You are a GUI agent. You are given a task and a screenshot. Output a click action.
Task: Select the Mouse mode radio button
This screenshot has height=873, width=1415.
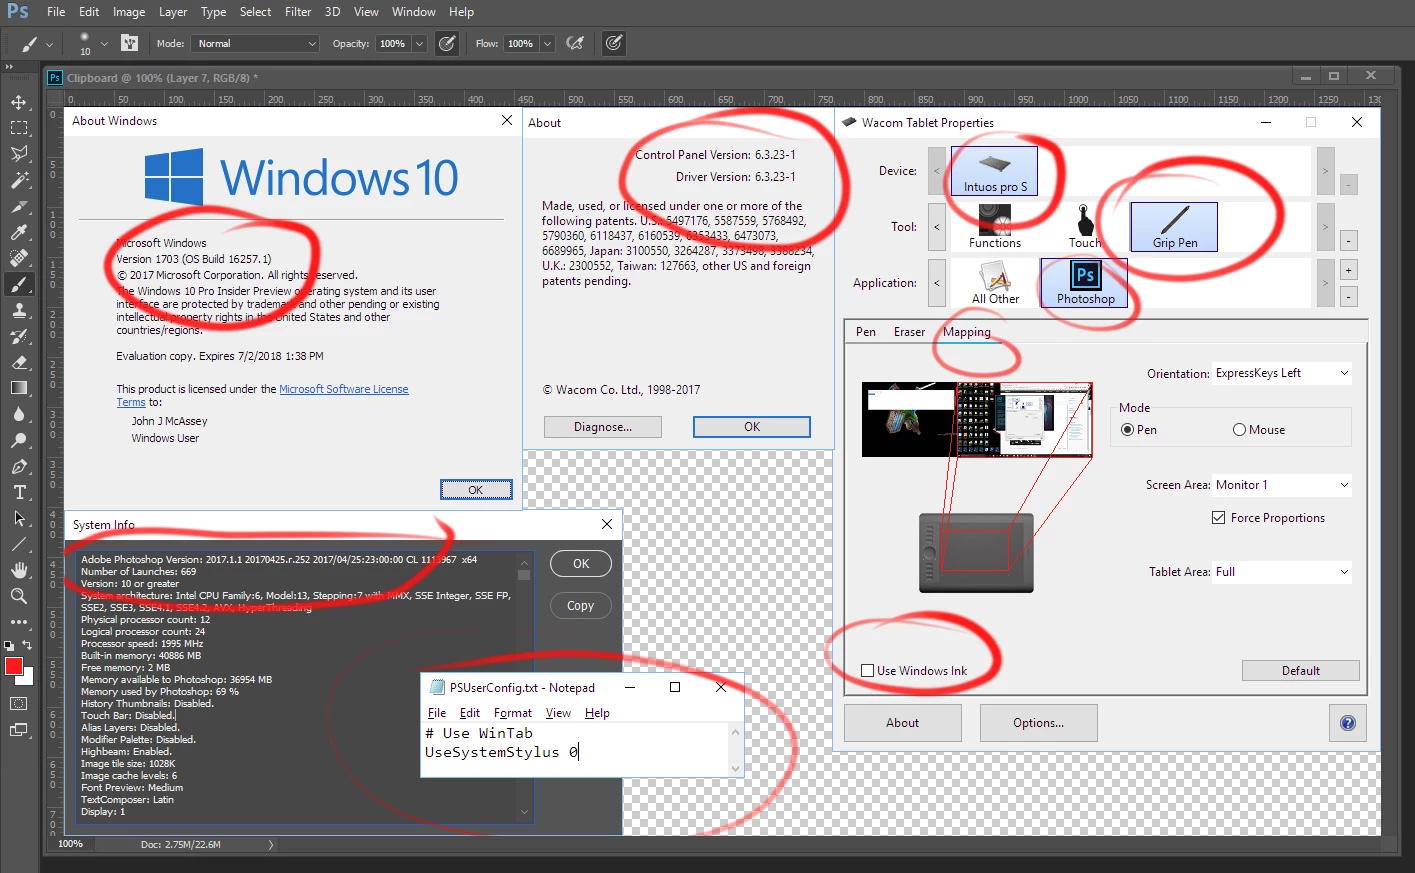pos(1239,430)
